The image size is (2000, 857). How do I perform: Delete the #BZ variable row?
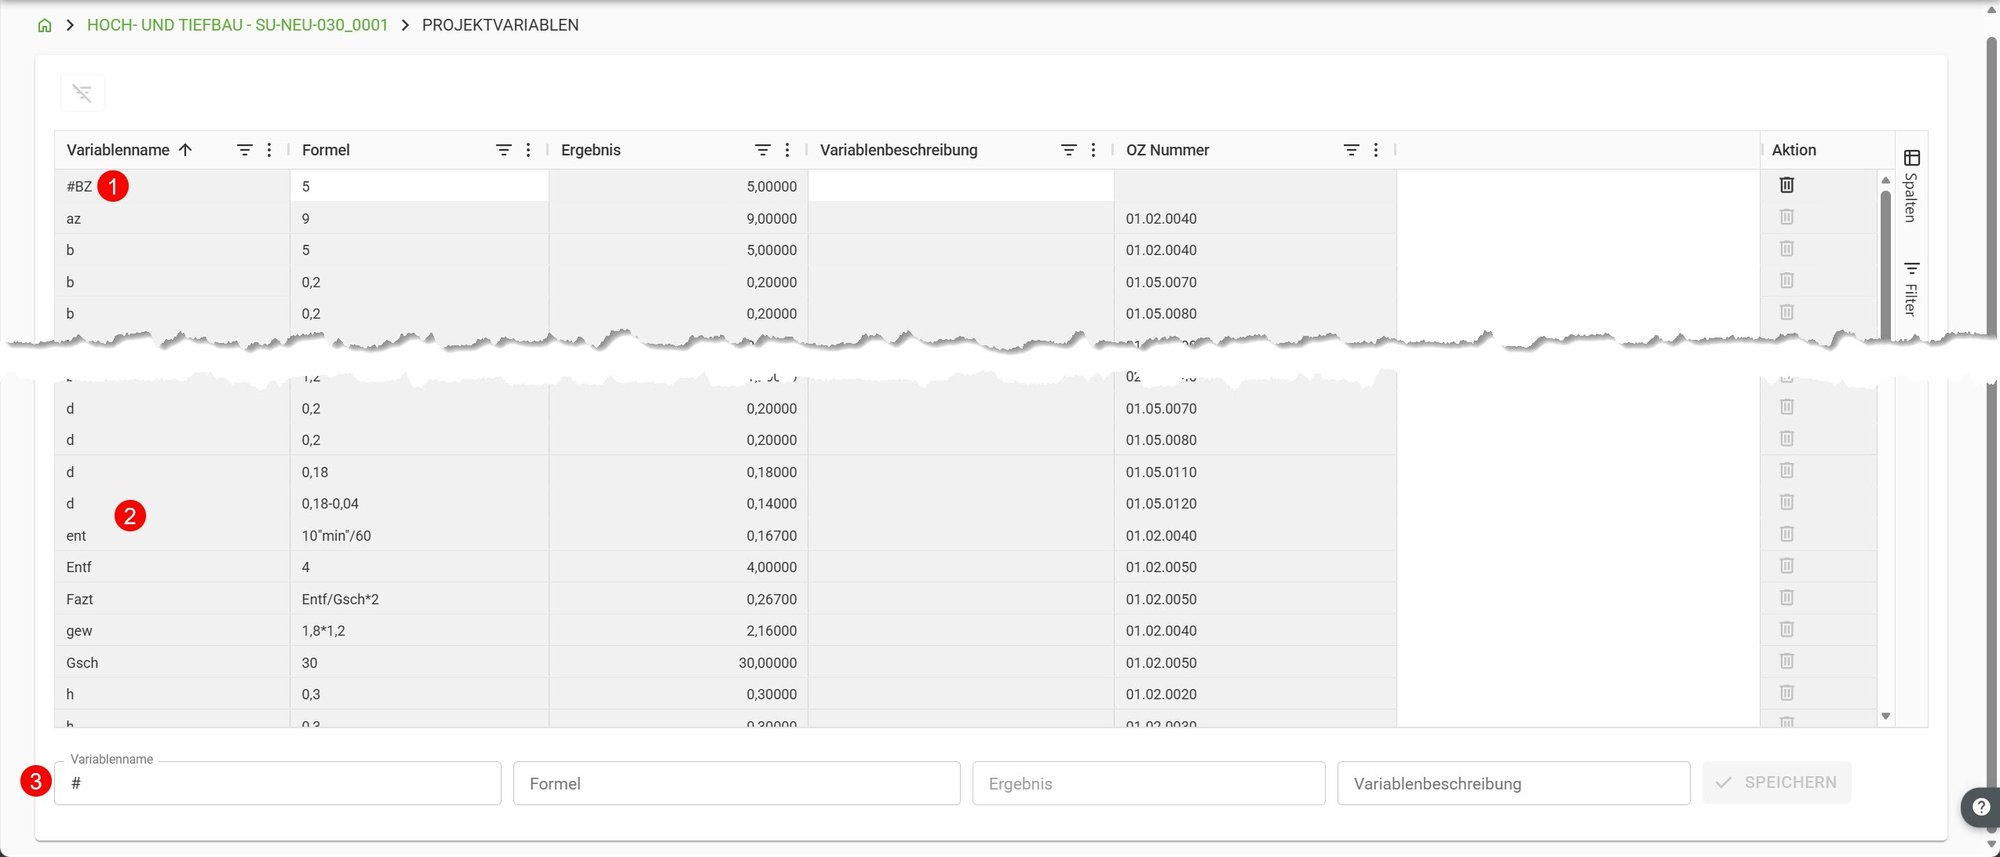(1787, 185)
